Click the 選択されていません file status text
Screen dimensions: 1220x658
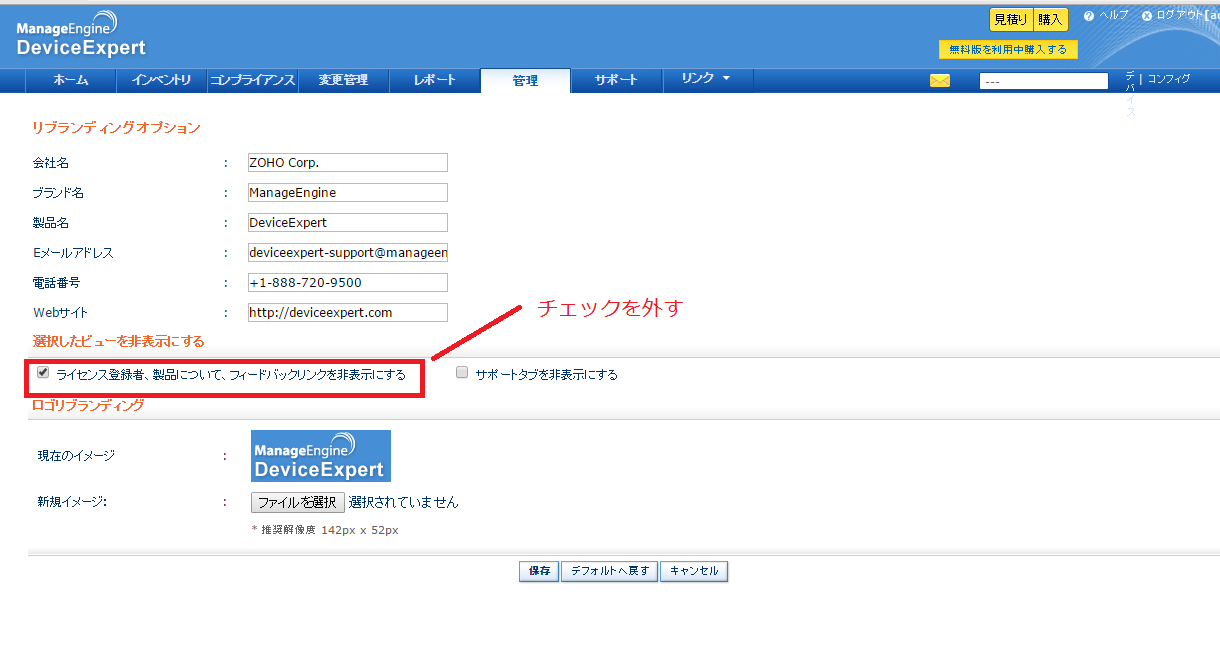click(x=403, y=502)
